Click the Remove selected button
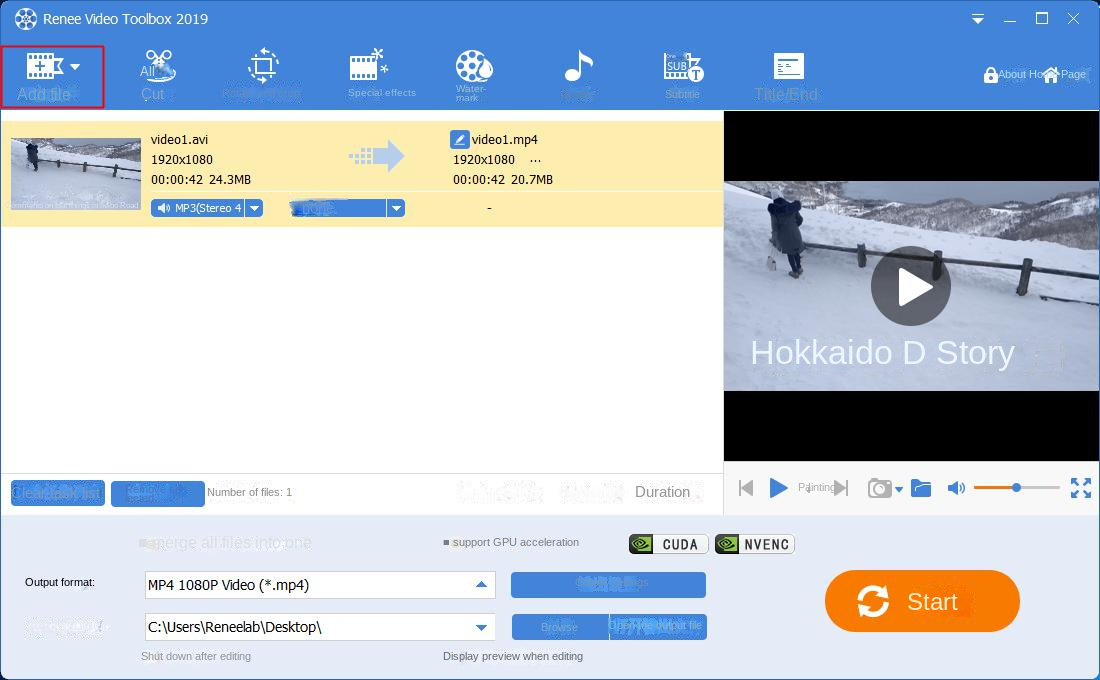The height and width of the screenshot is (680, 1100). 157,493
